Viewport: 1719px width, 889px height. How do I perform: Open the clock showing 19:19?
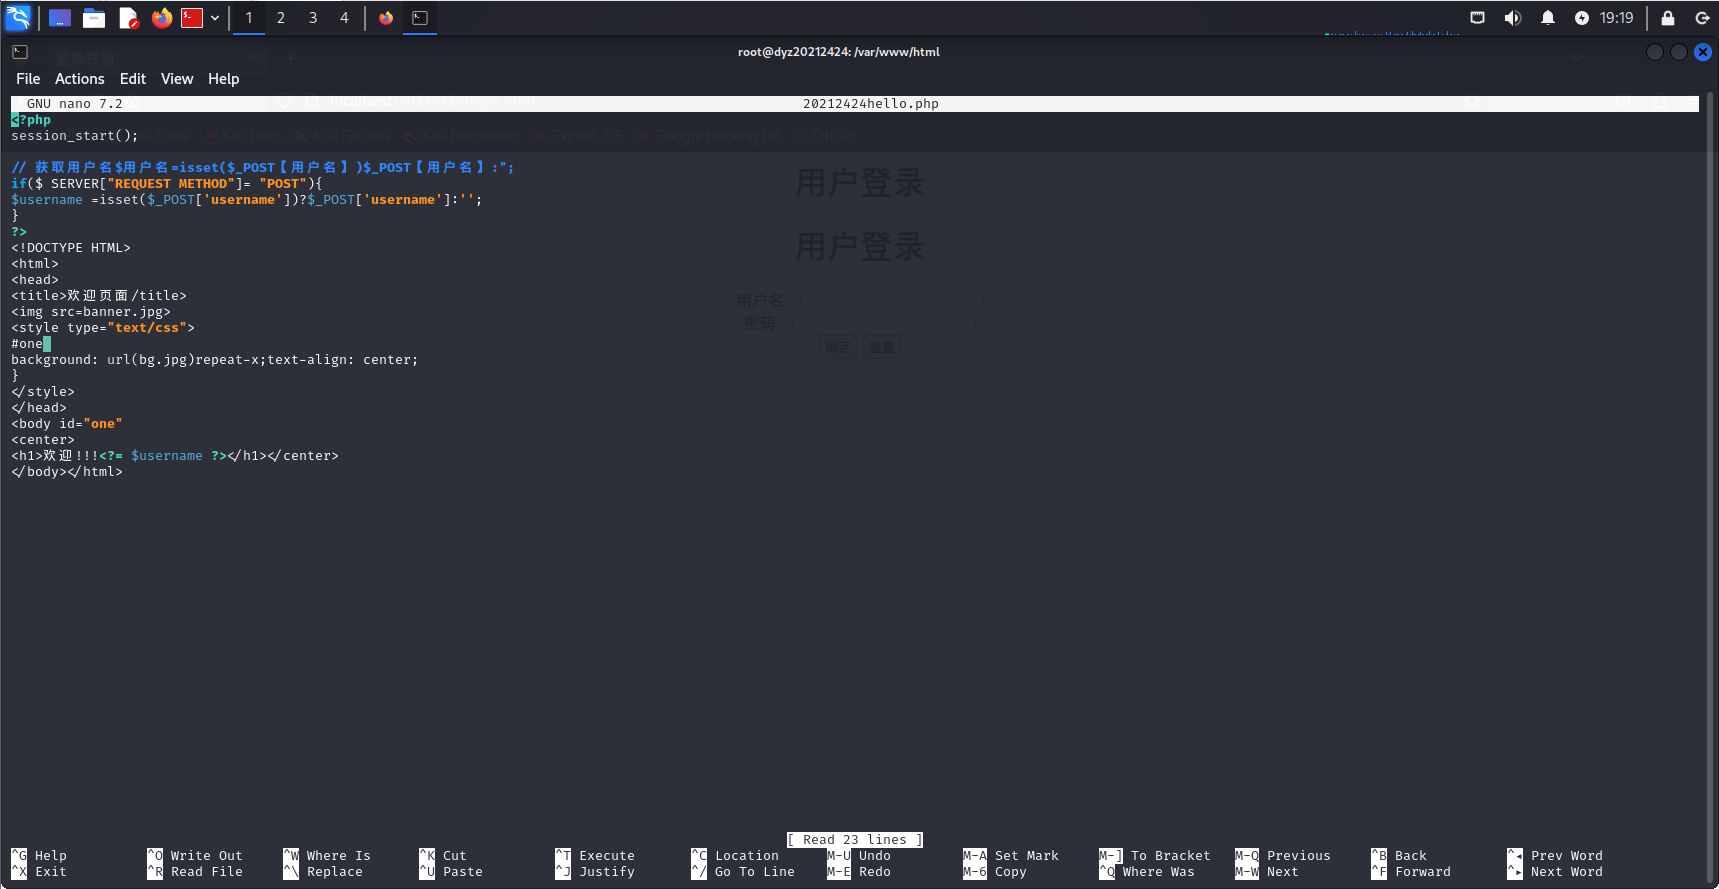[1616, 18]
